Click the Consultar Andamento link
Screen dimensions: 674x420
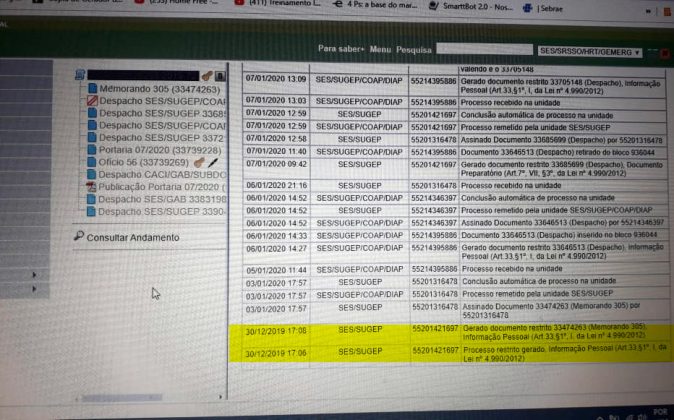coord(133,238)
